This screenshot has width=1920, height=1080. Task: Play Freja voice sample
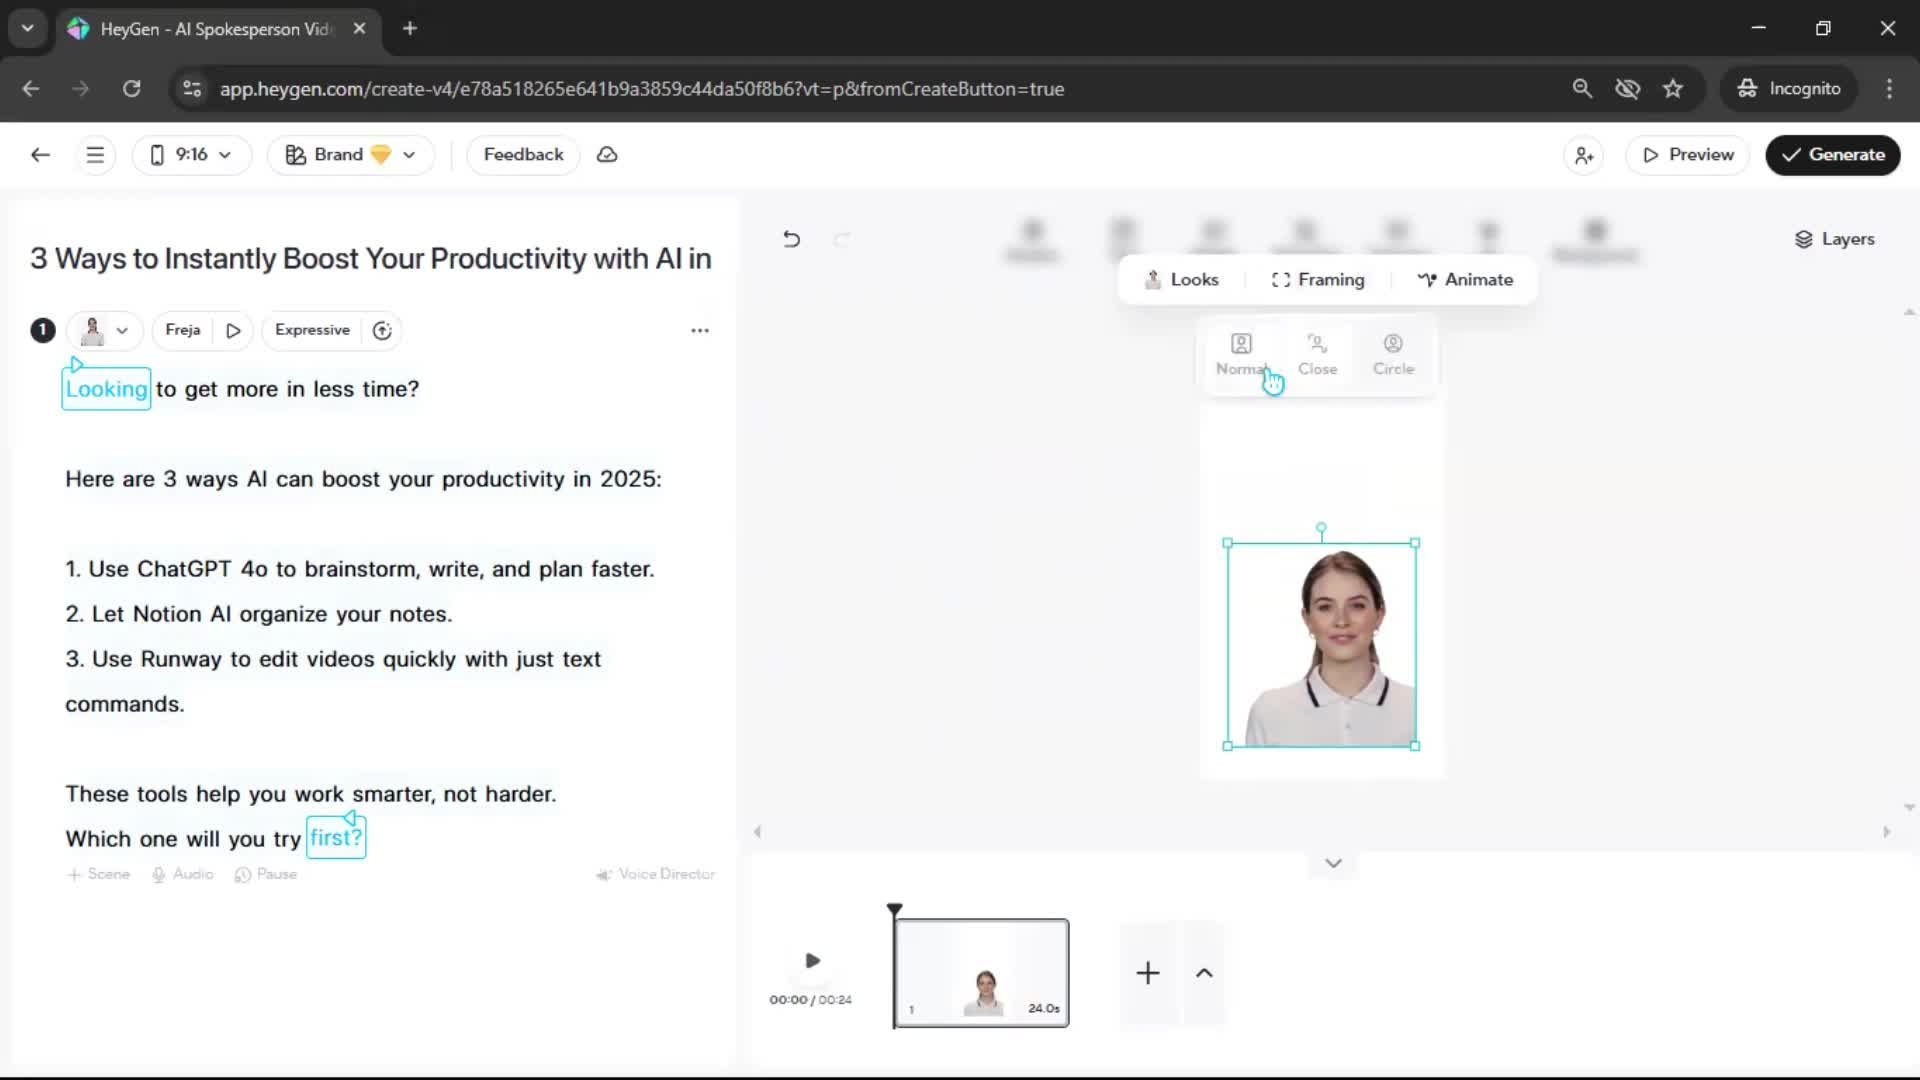[233, 331]
